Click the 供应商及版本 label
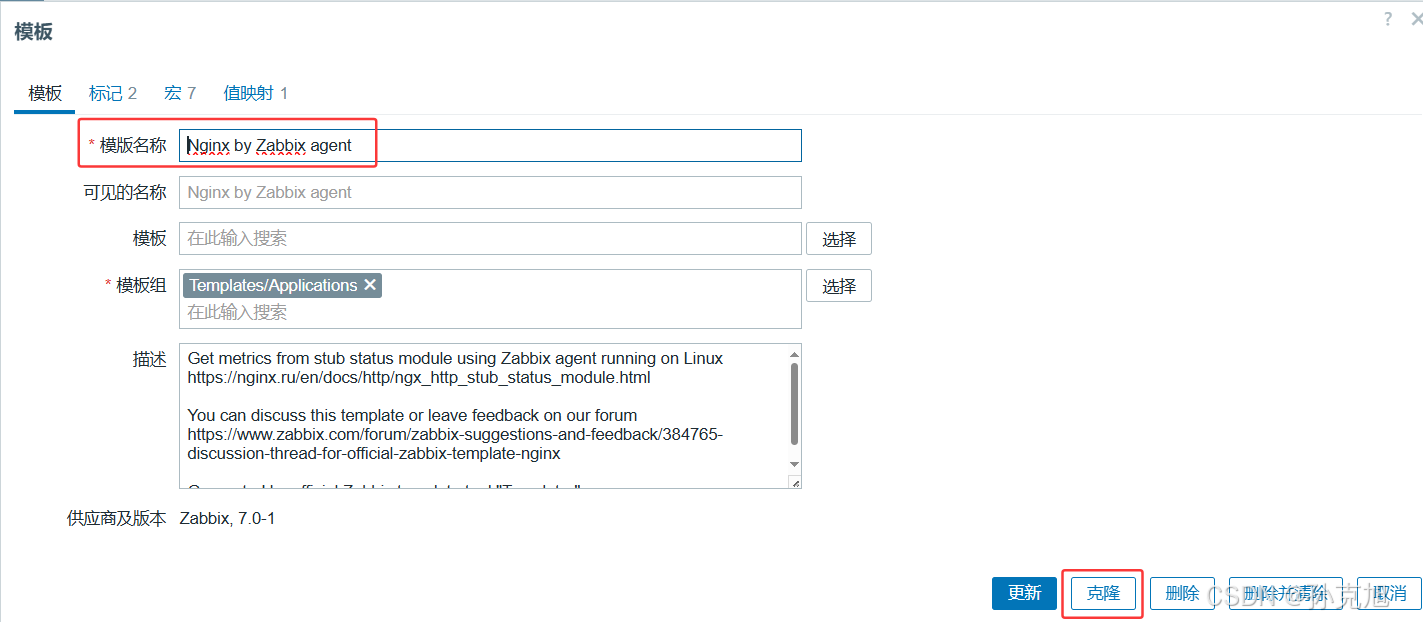 pyautogui.click(x=116, y=518)
